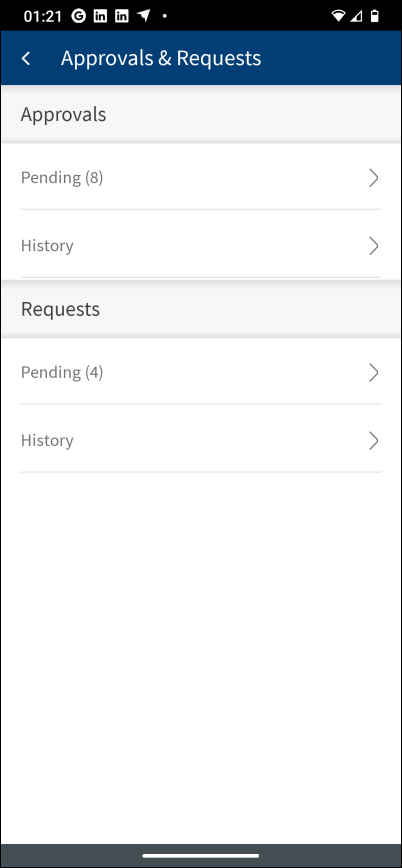
Task: Expand Approvals History chevron arrow
Action: click(x=374, y=246)
